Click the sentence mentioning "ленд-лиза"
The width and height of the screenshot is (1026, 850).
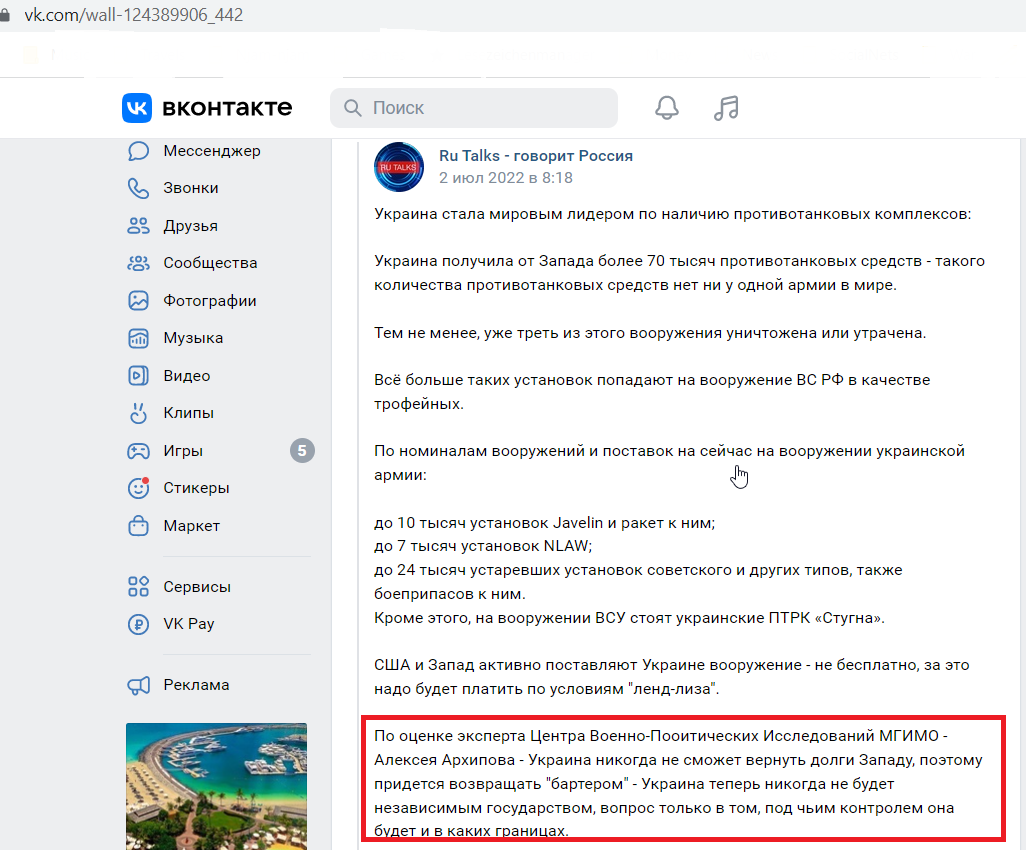point(671,677)
